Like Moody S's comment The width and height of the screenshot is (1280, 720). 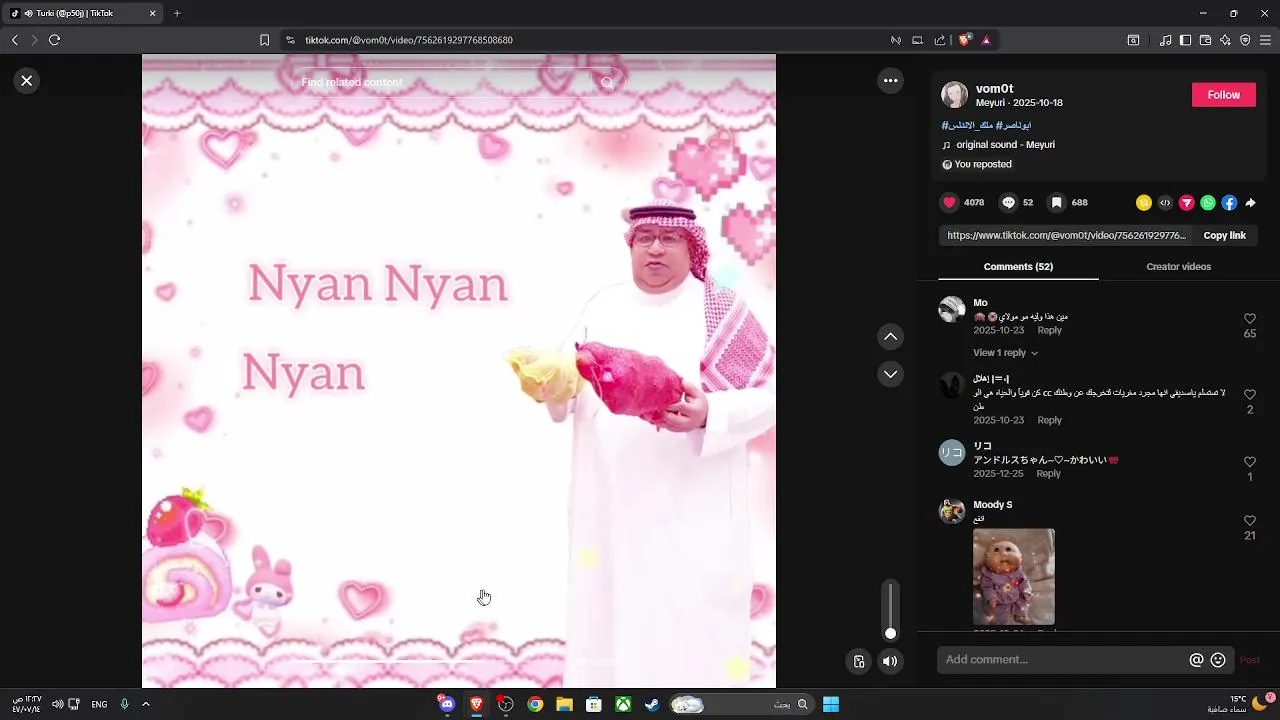(x=1250, y=521)
